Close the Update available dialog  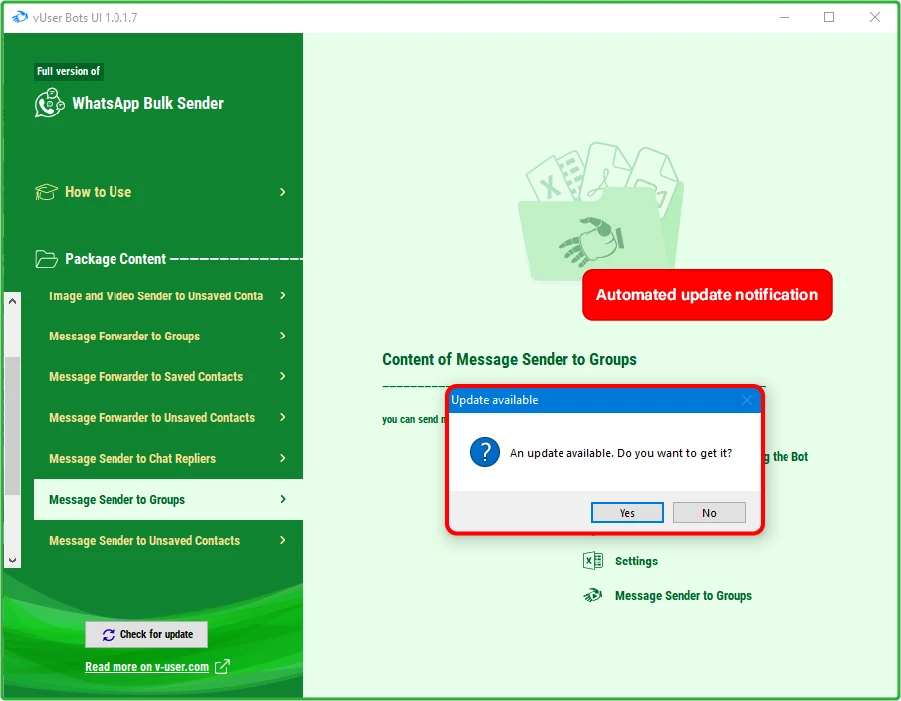tap(746, 400)
